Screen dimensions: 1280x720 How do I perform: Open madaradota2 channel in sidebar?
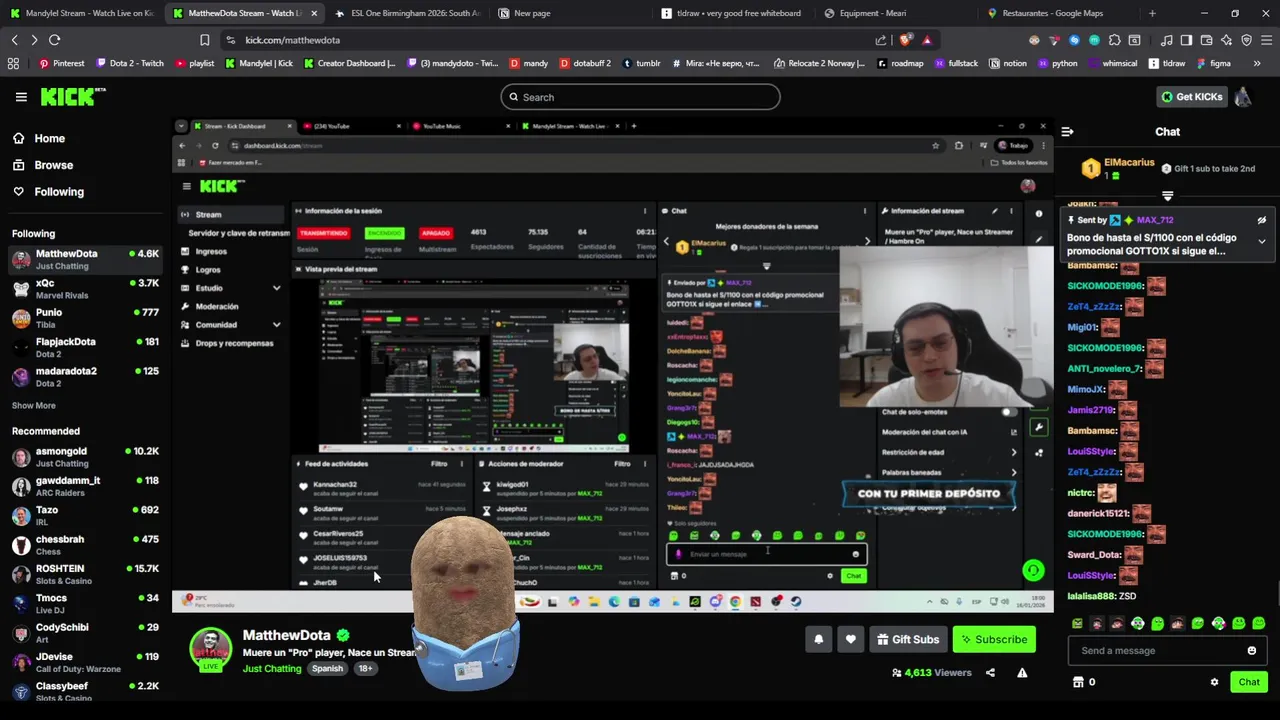pyautogui.click(x=85, y=376)
